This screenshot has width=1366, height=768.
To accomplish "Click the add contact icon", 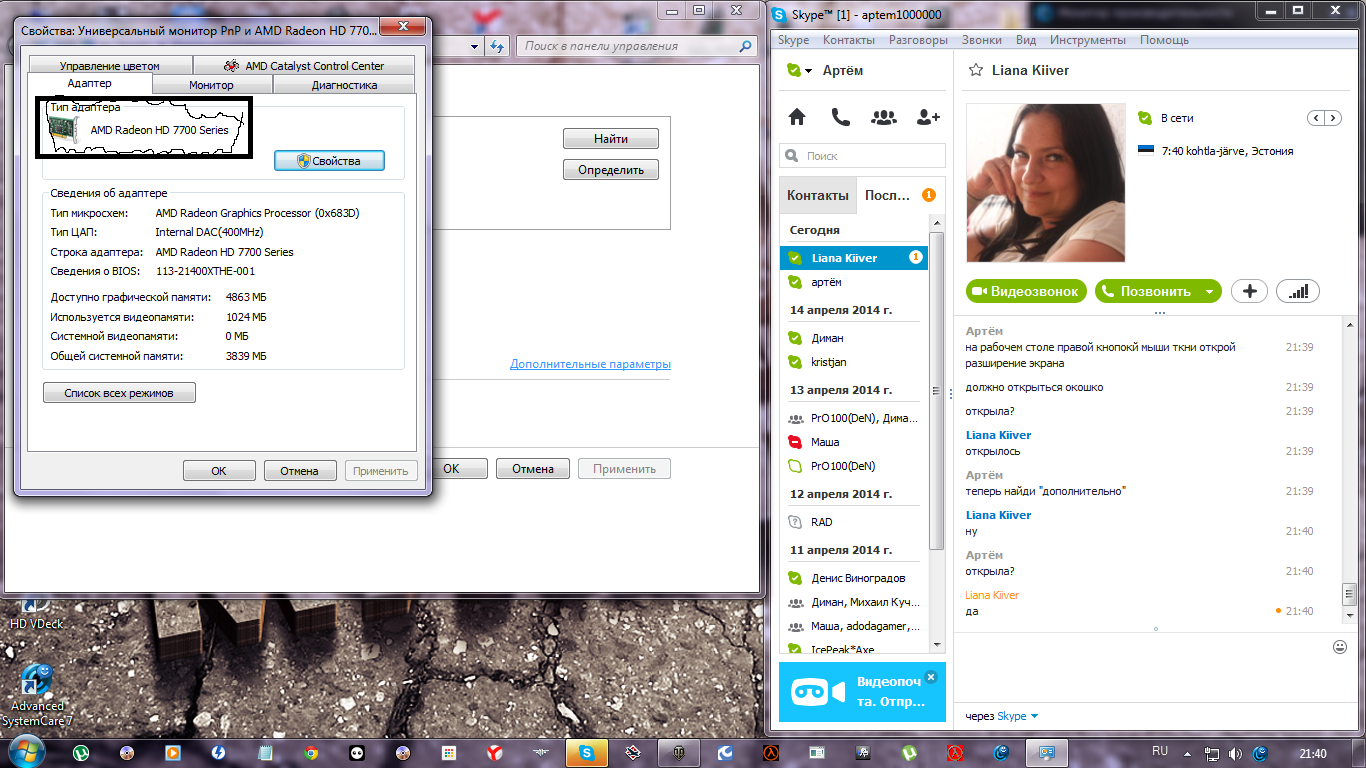I will (929, 117).
